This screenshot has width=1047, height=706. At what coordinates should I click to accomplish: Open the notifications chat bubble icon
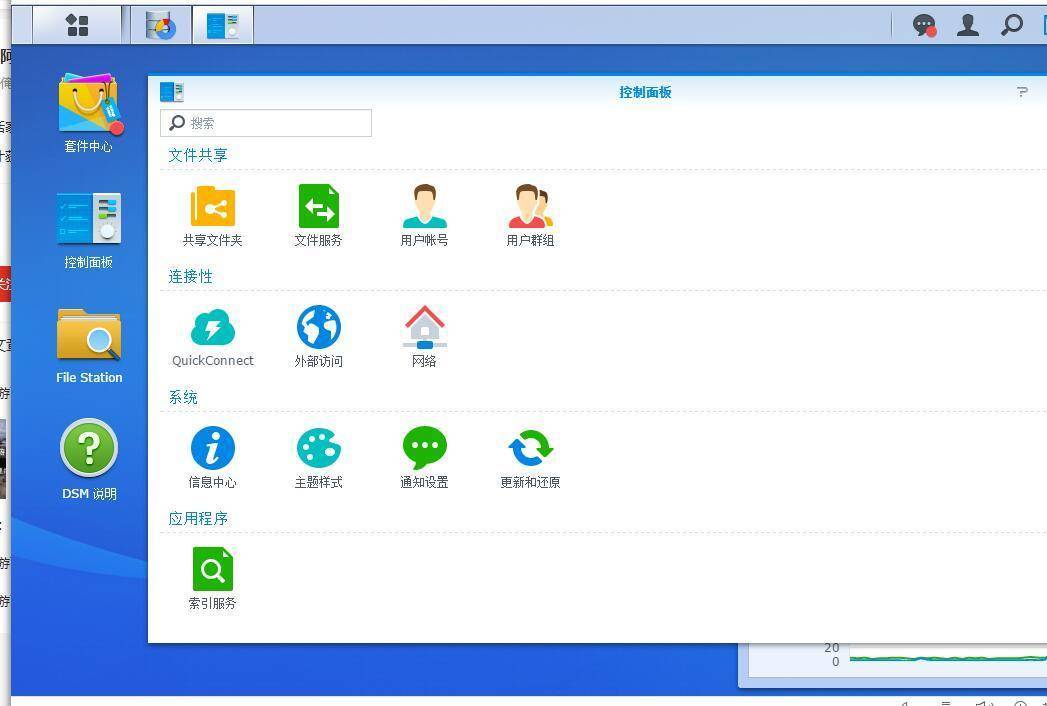(x=924, y=25)
